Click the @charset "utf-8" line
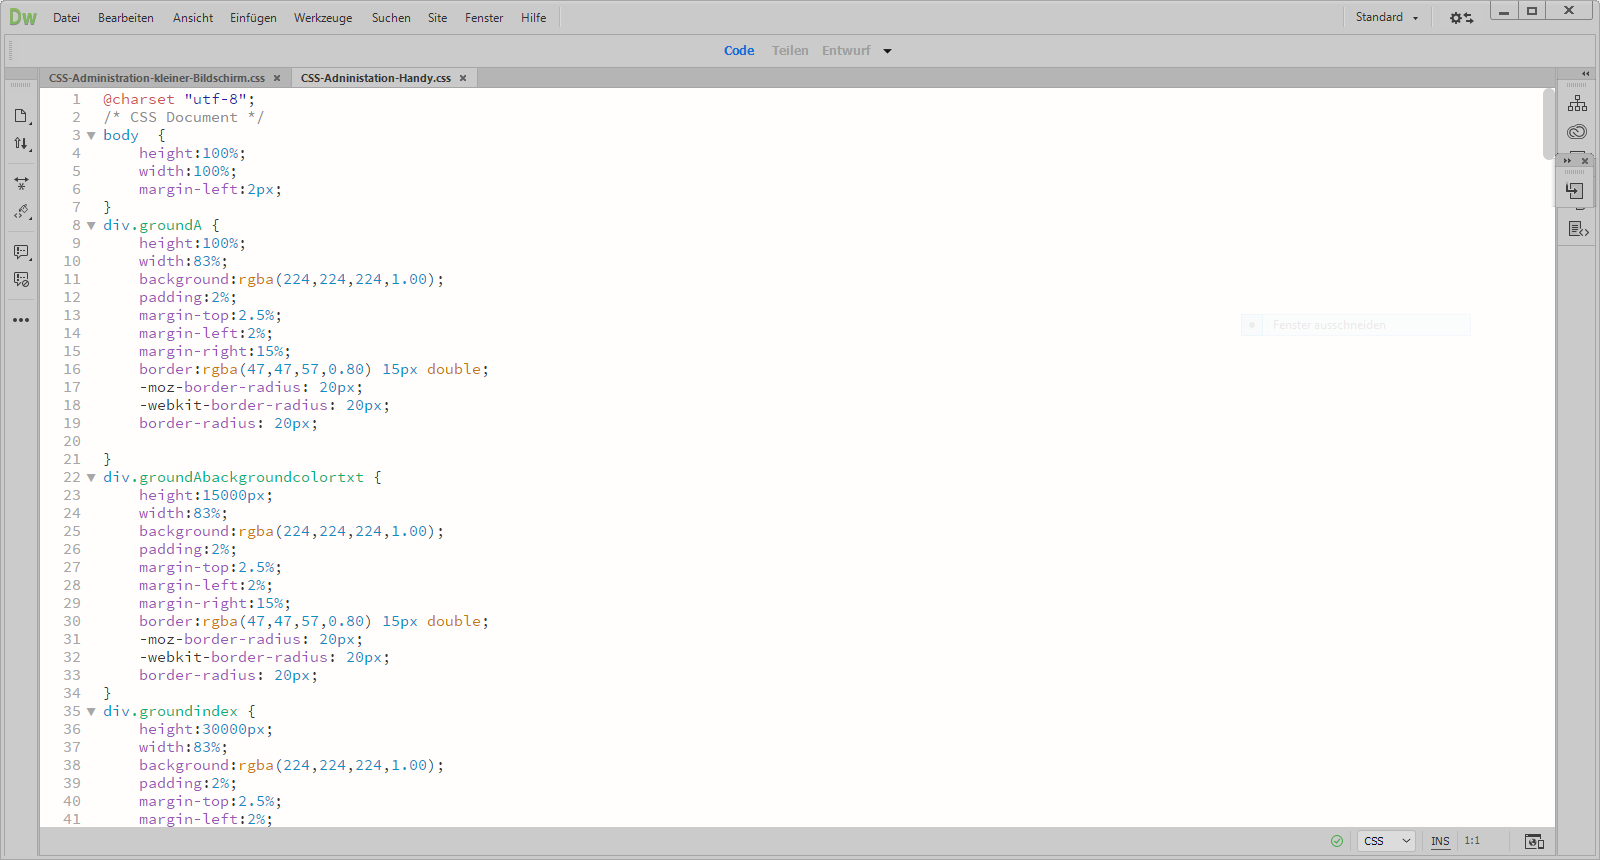The width and height of the screenshot is (1600, 860). [x=179, y=99]
